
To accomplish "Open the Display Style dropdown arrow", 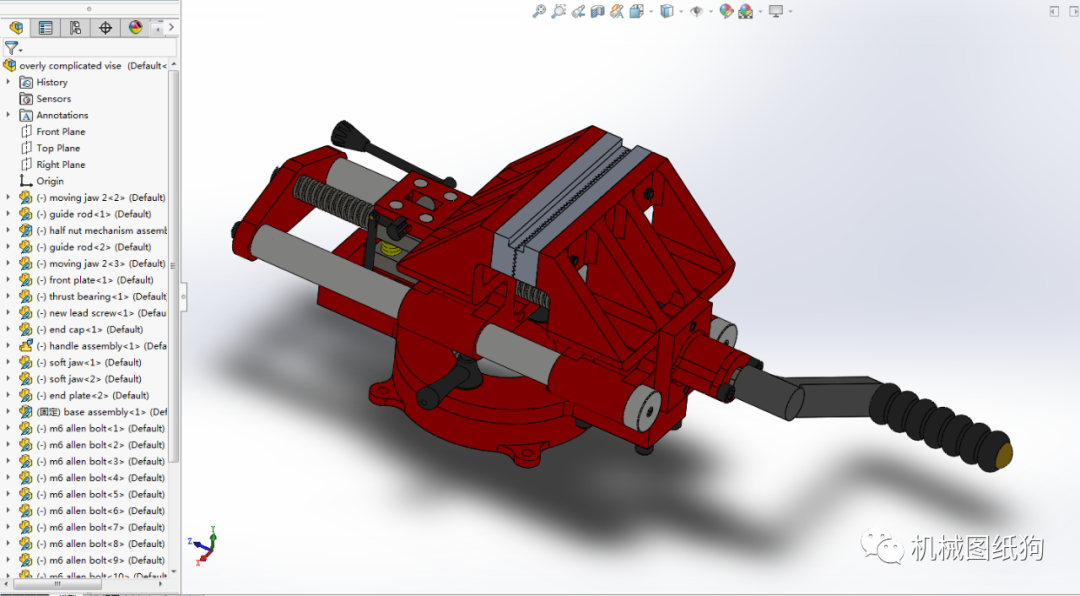I will click(x=681, y=10).
